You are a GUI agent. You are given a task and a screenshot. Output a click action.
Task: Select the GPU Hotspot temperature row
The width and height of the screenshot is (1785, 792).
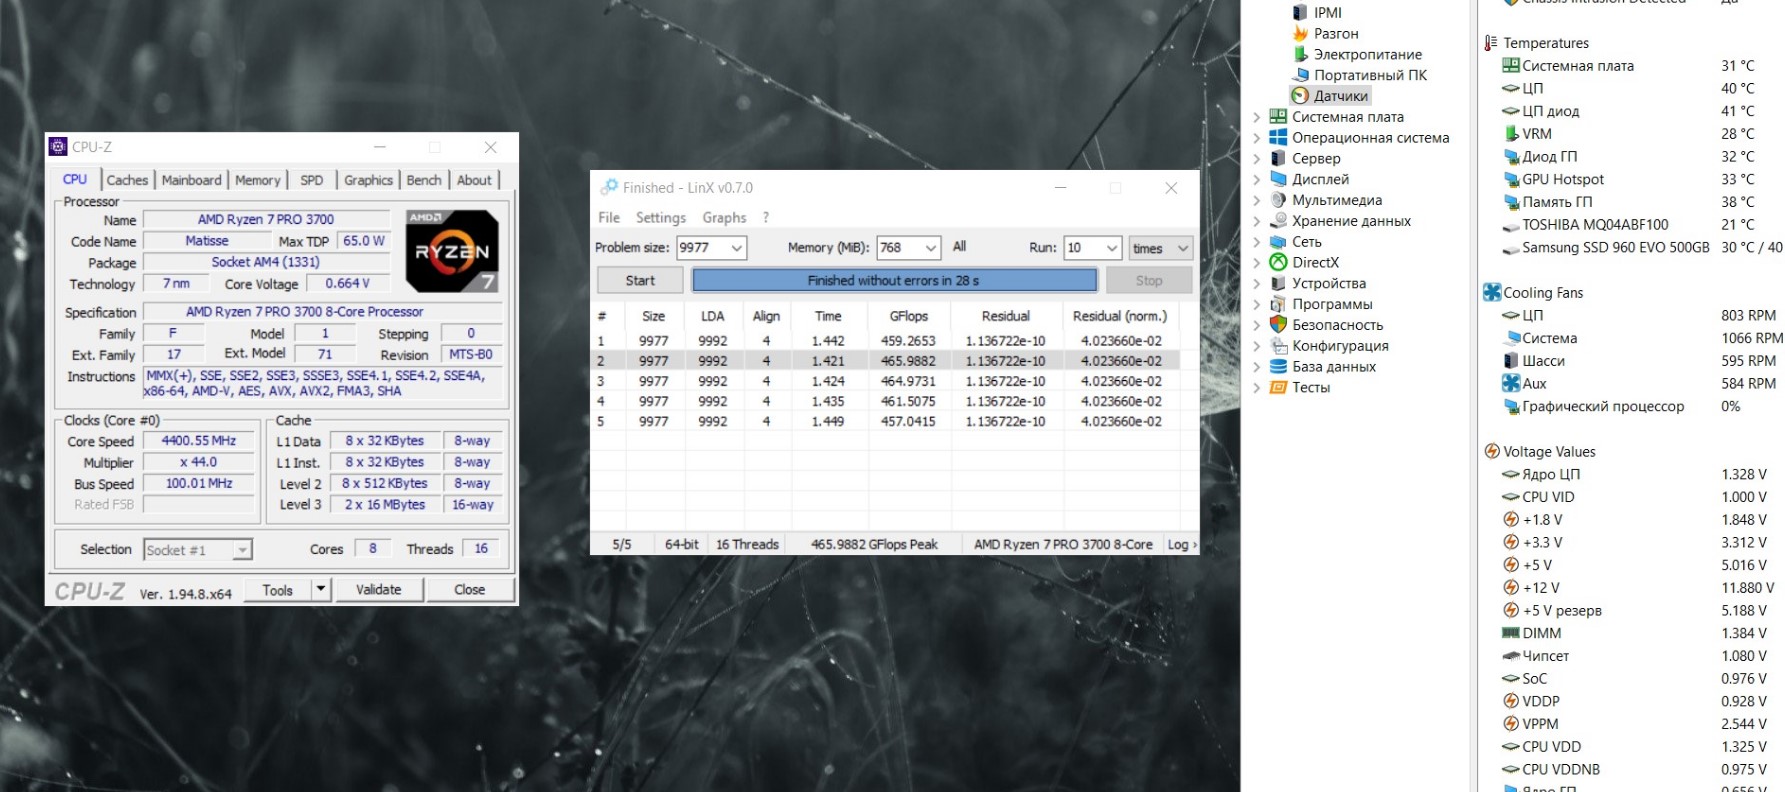[x=1628, y=179]
